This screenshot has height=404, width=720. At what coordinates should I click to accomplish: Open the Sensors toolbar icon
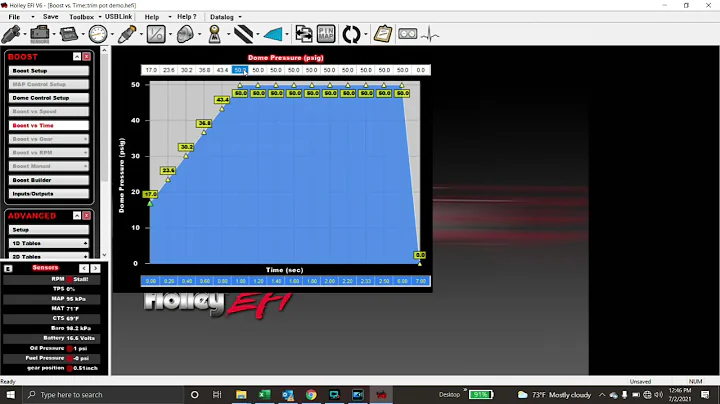(x=39, y=34)
